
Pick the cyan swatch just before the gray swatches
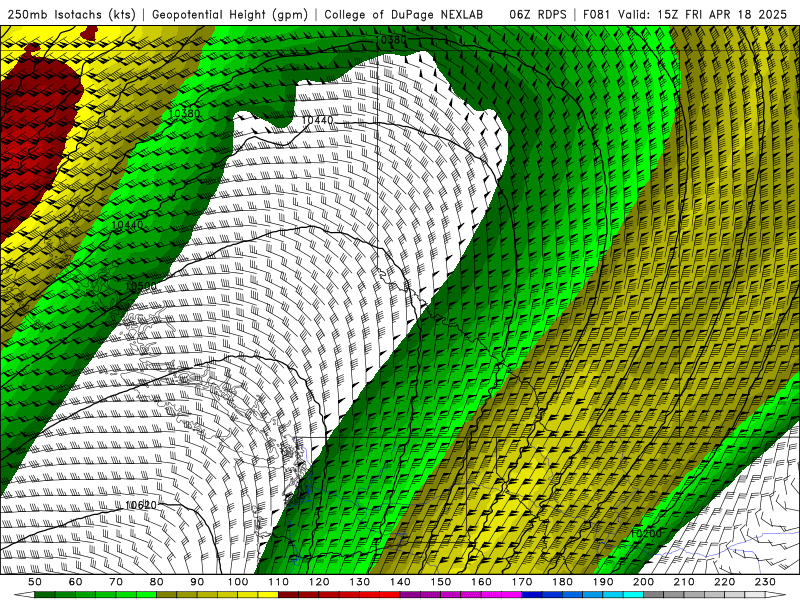click(633, 595)
